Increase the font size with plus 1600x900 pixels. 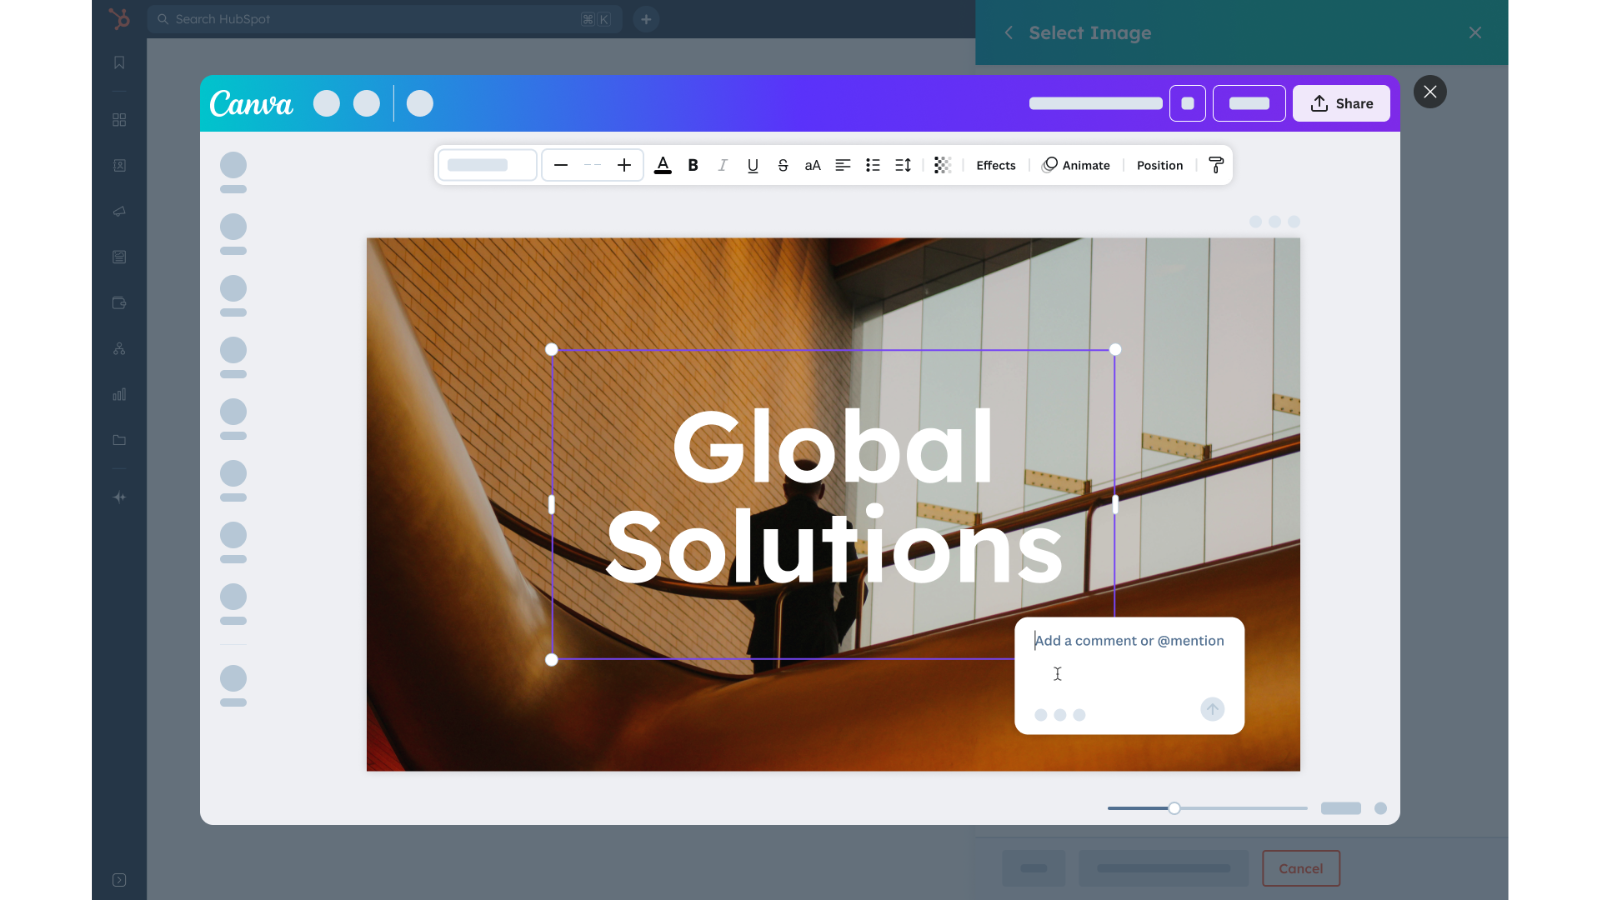point(624,165)
